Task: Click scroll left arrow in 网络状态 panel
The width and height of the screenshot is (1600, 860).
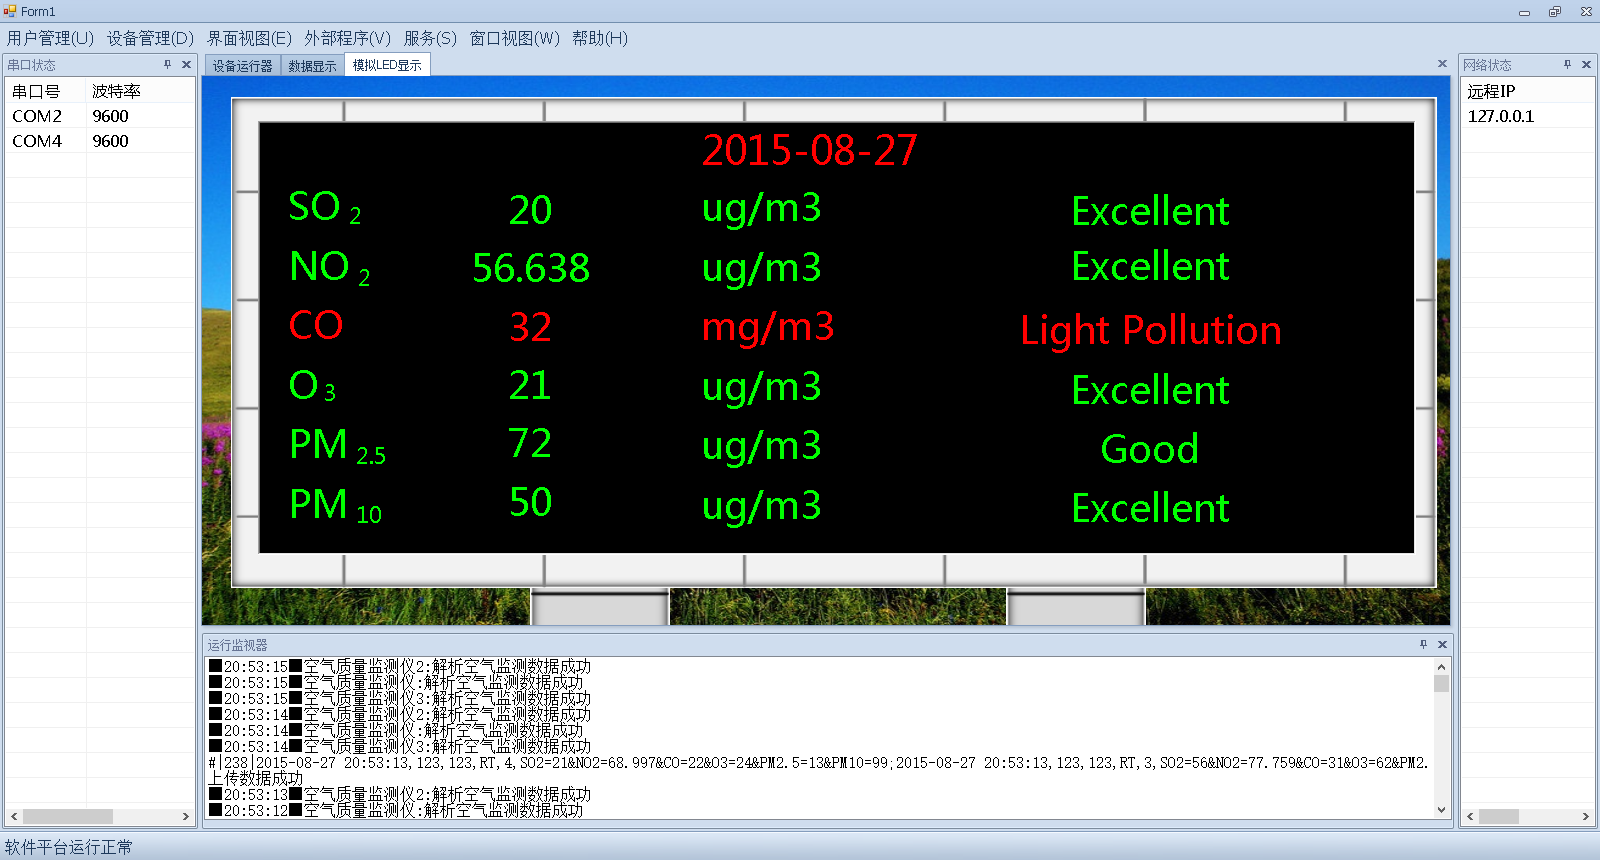Action: 1470,816
